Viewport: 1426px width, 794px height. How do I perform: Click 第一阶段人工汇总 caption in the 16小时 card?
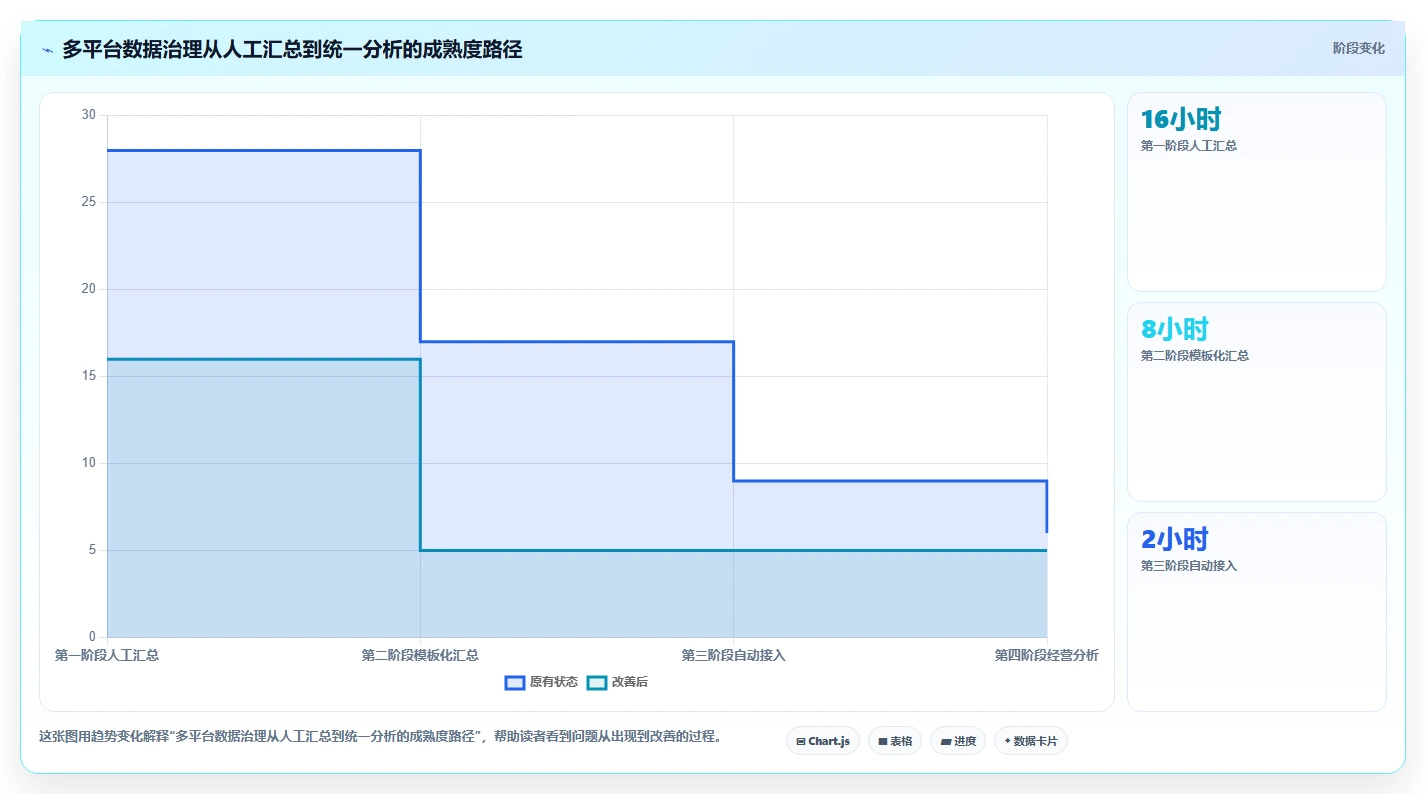(x=1189, y=146)
